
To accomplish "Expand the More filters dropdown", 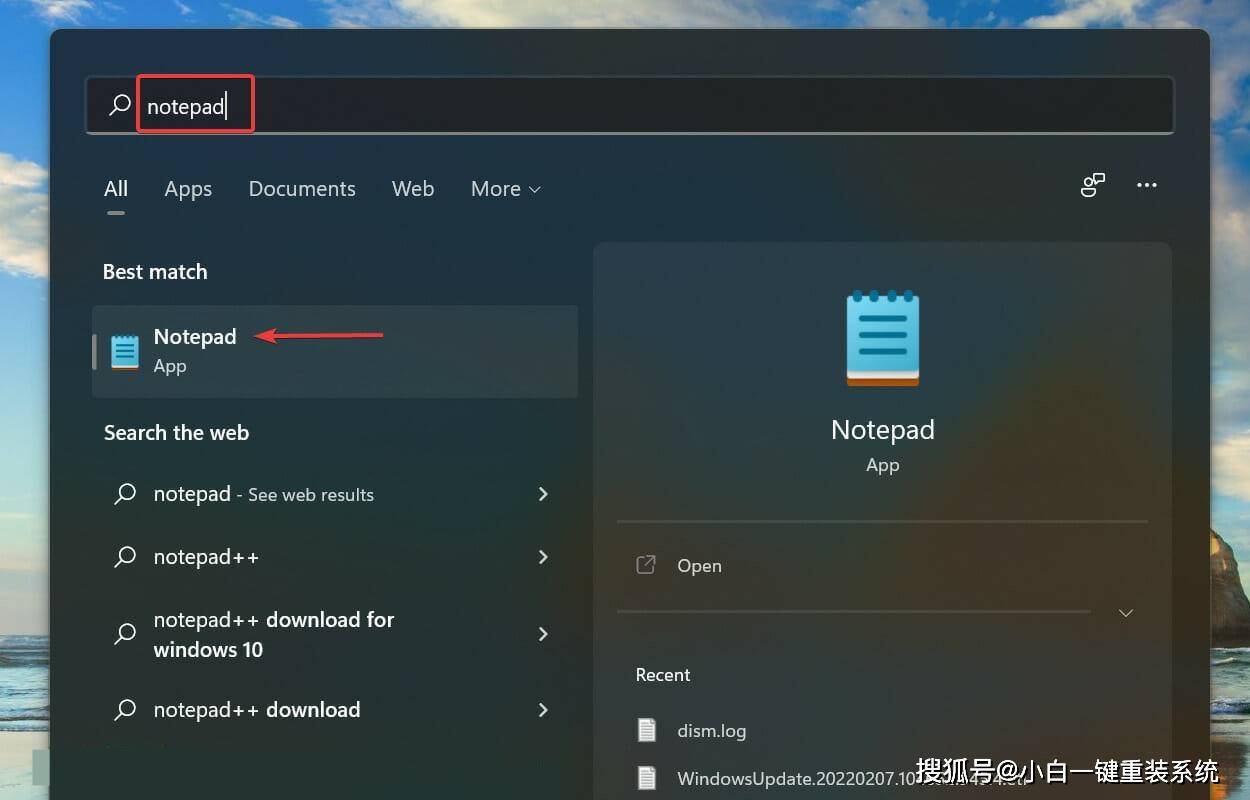I will click(x=506, y=189).
